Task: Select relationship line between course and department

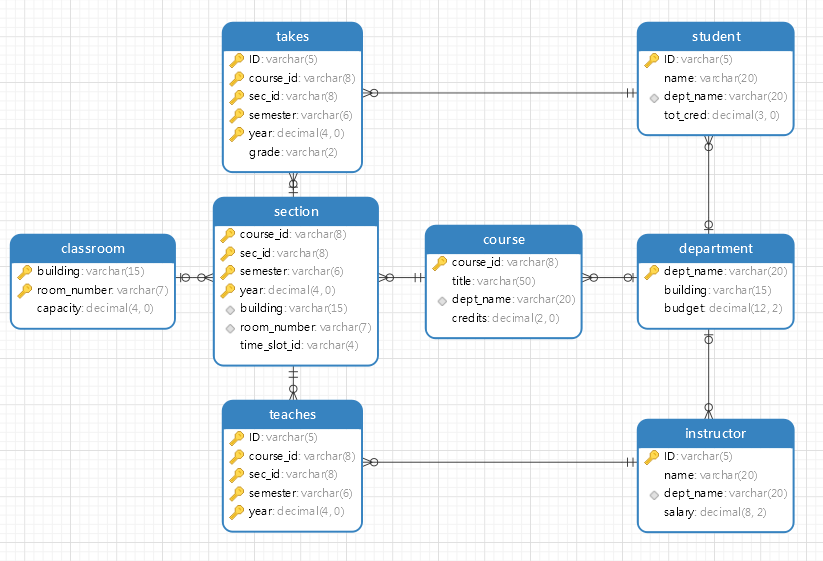Action: tap(609, 278)
